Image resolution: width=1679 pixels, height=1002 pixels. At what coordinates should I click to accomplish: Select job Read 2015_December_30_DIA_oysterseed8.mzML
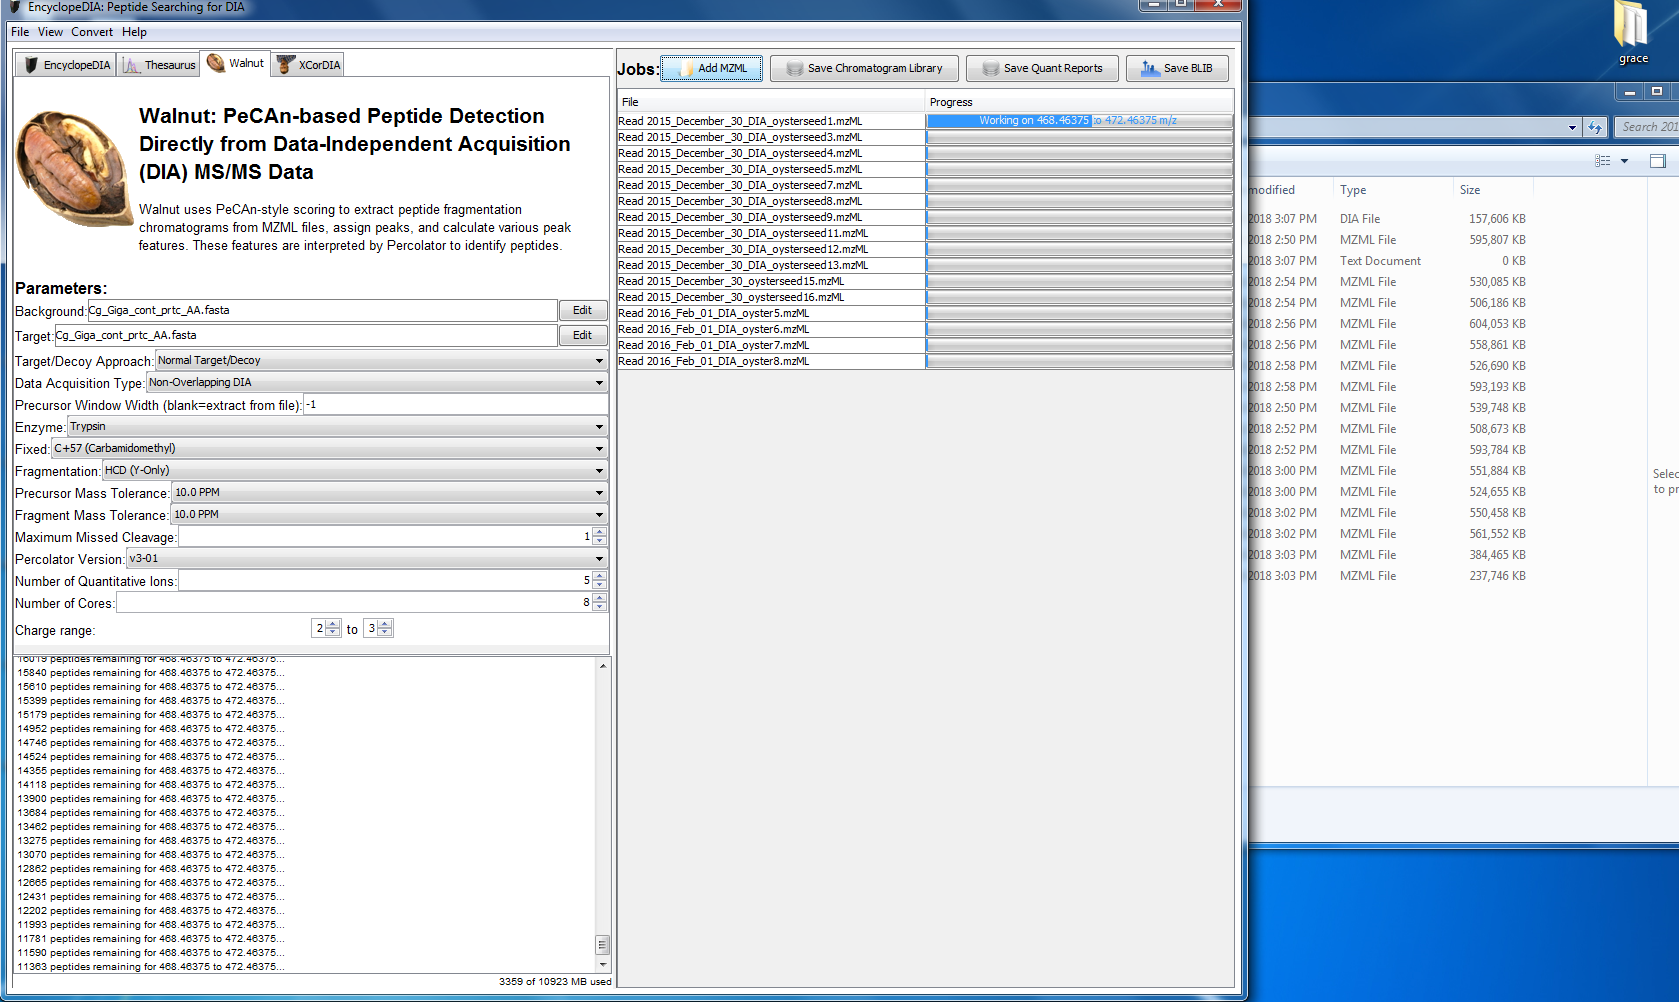pos(770,201)
